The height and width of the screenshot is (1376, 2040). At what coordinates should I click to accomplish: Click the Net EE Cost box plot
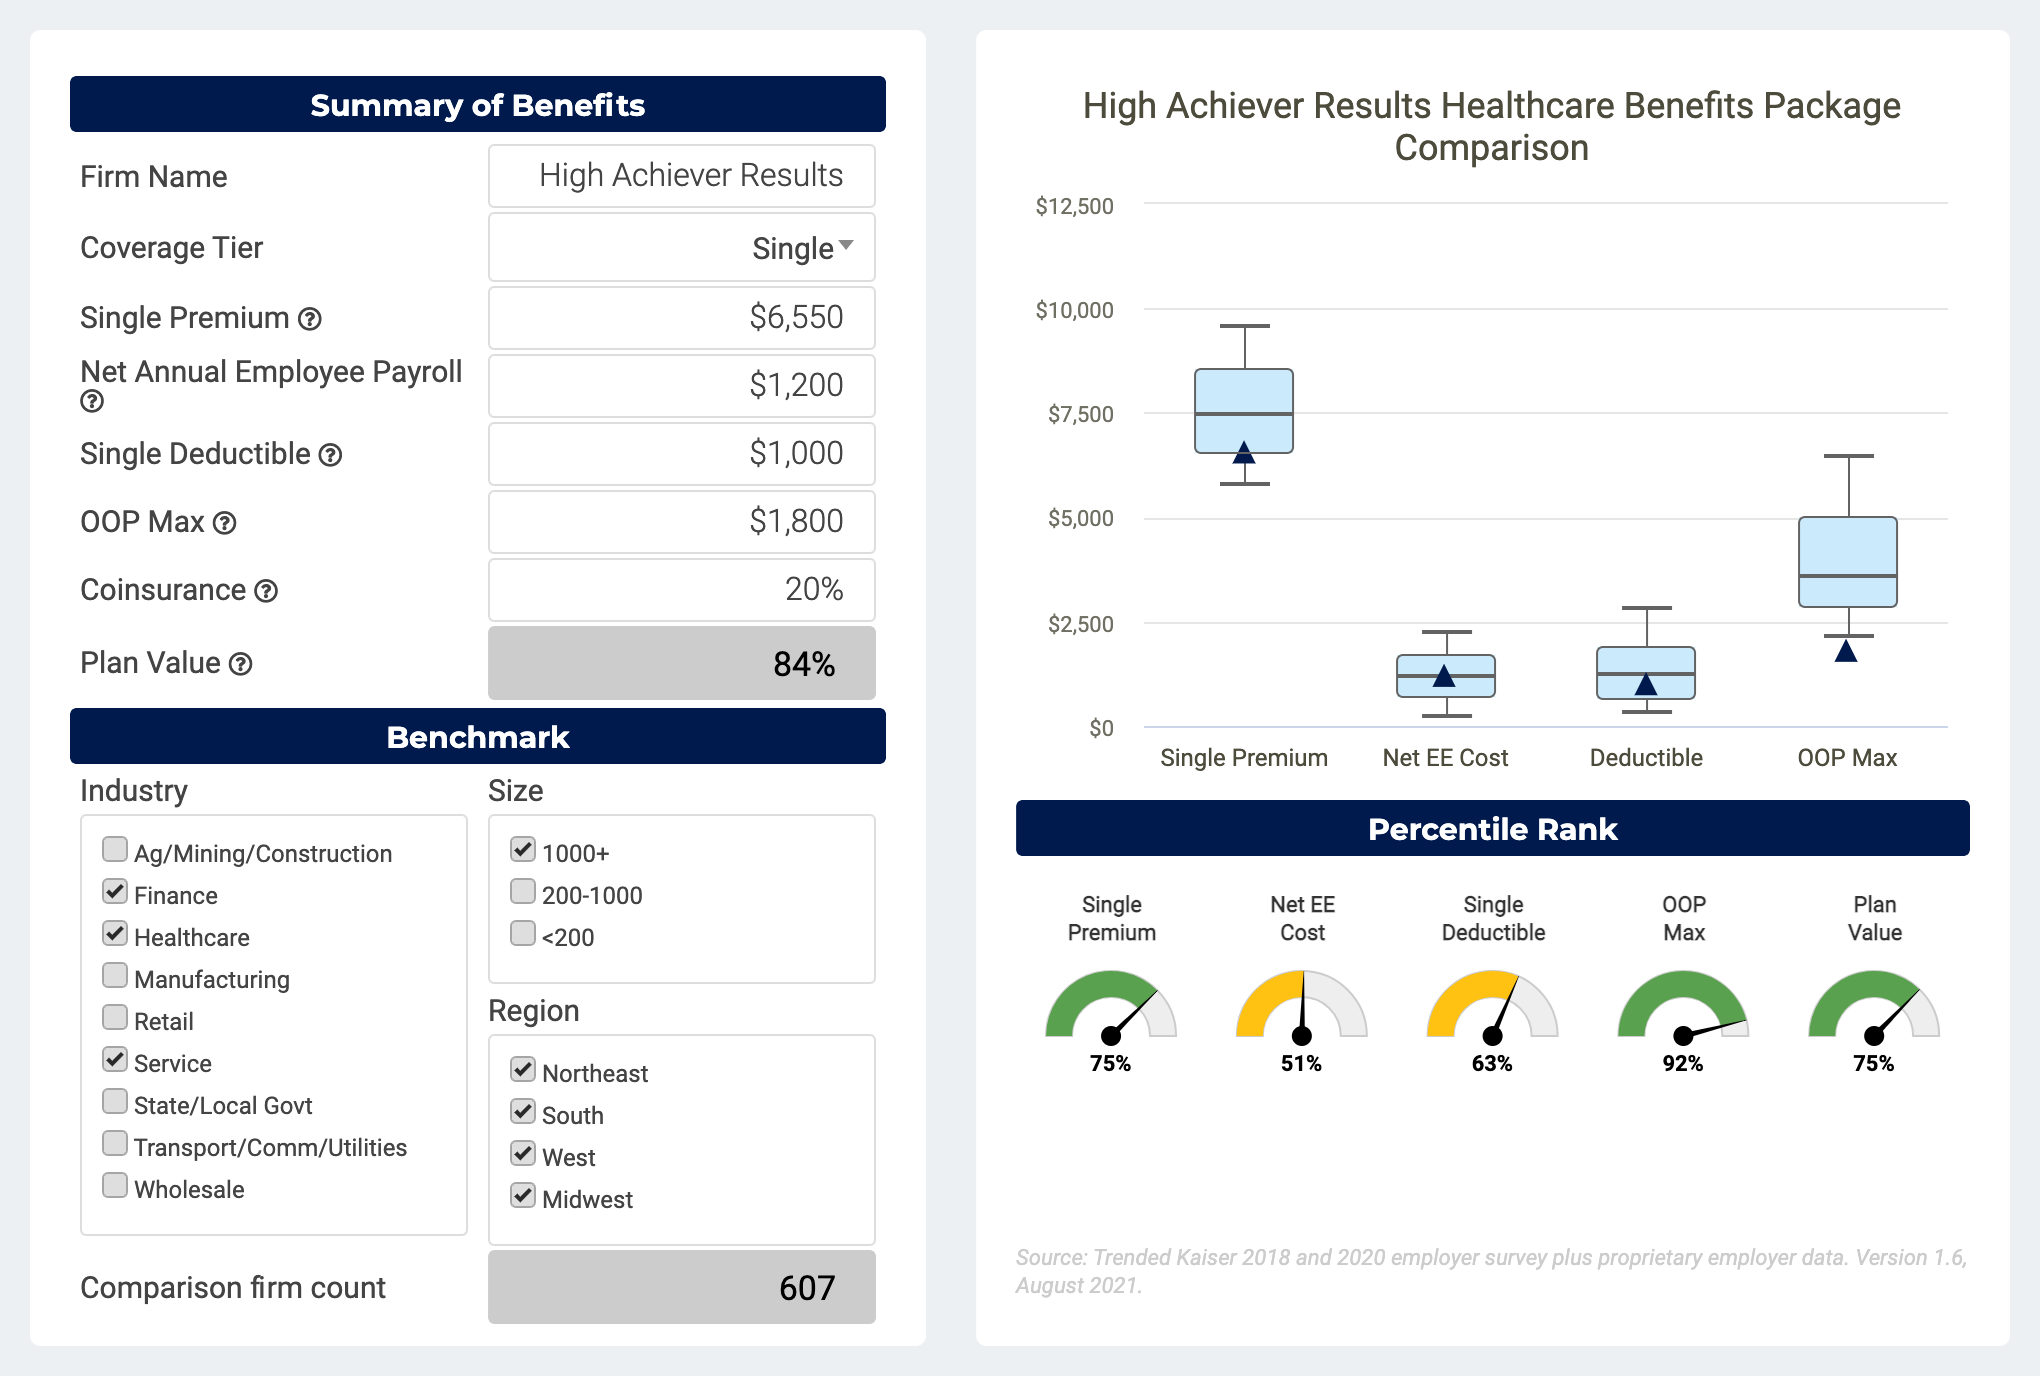1446,674
